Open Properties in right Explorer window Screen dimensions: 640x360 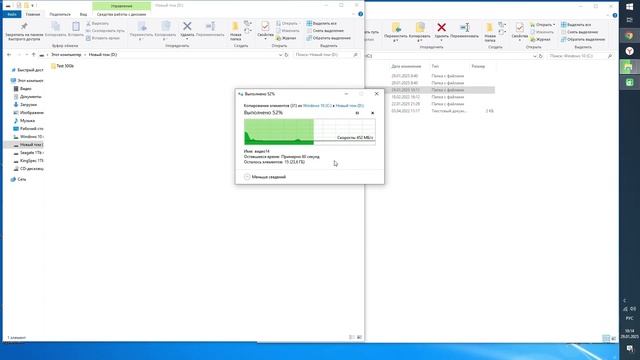[x=519, y=31]
